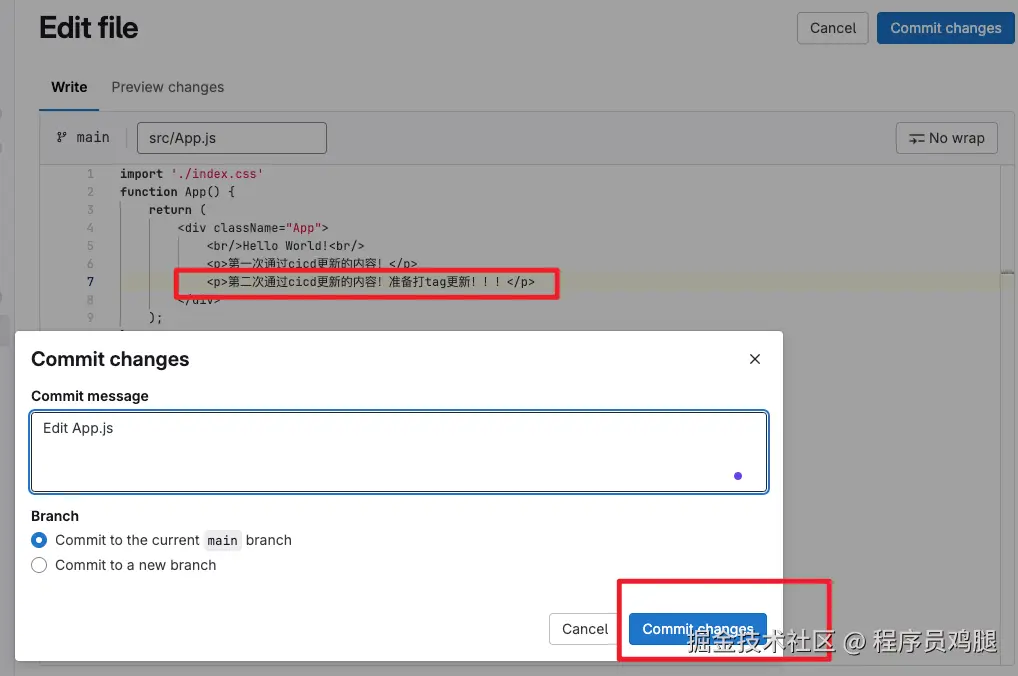Click the header Commit changes button
Image resolution: width=1018 pixels, height=676 pixels.
click(945, 28)
